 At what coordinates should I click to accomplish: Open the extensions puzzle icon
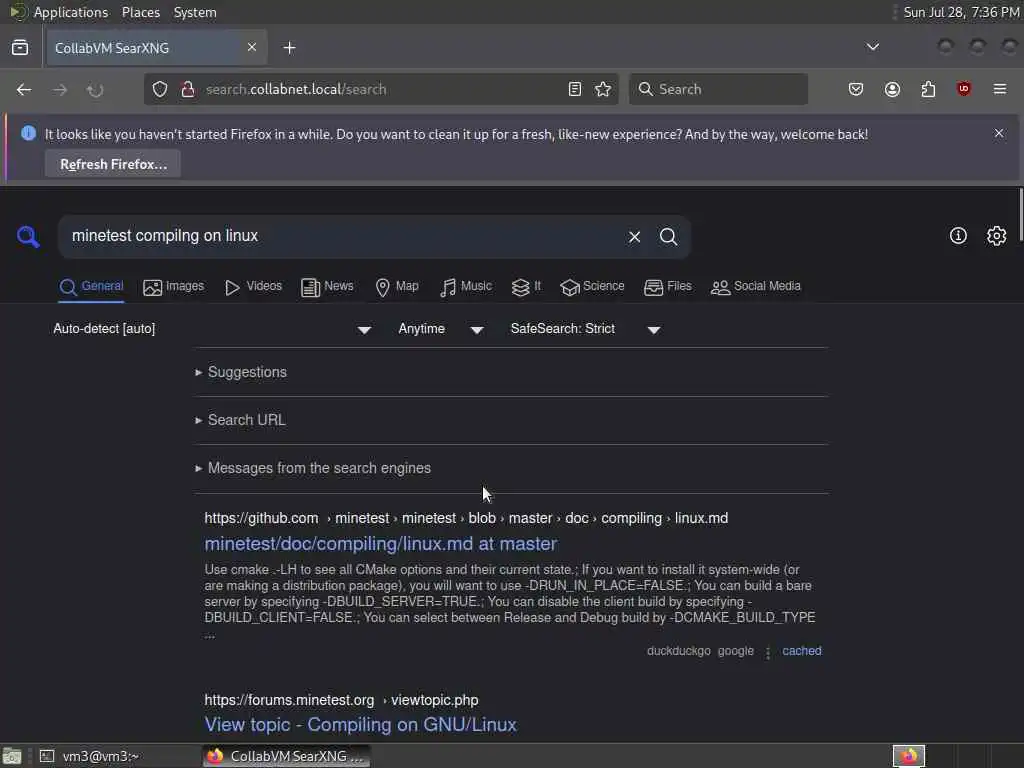928,89
